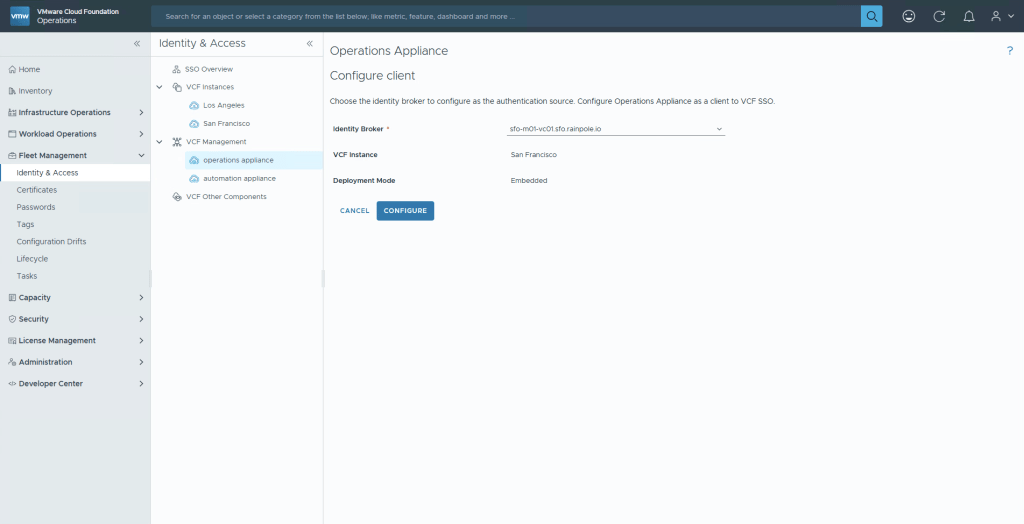Viewport: 1024px width, 524px height.
Task: Open the user account menu
Action: pos(1001,16)
